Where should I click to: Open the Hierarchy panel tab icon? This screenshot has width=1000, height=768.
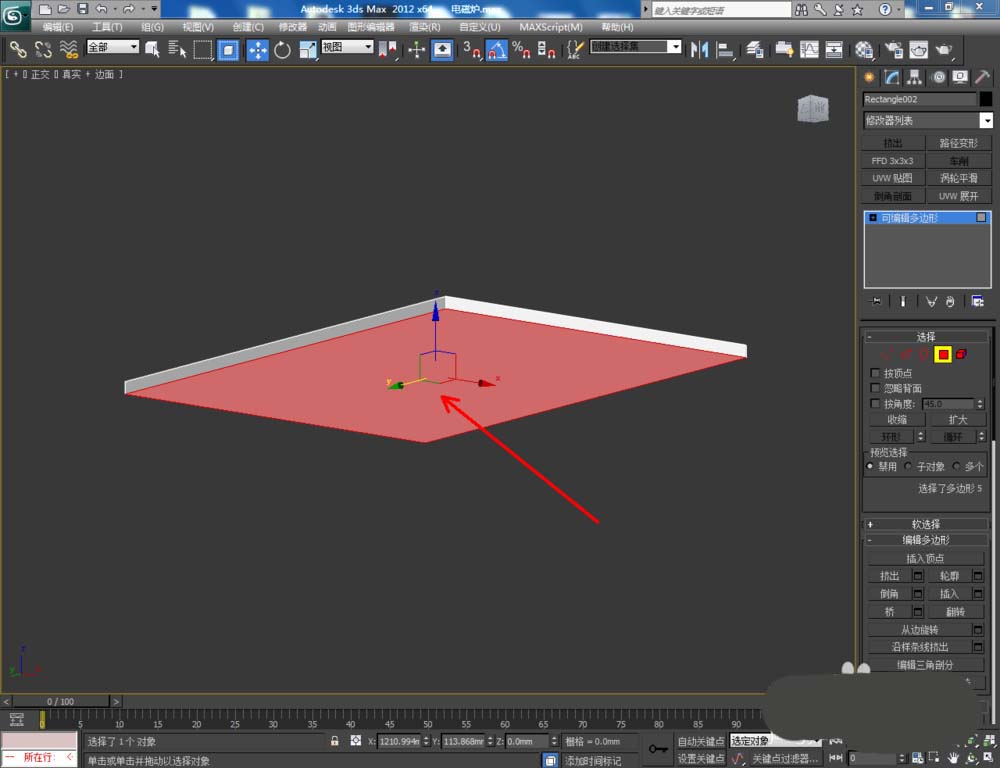(x=914, y=77)
